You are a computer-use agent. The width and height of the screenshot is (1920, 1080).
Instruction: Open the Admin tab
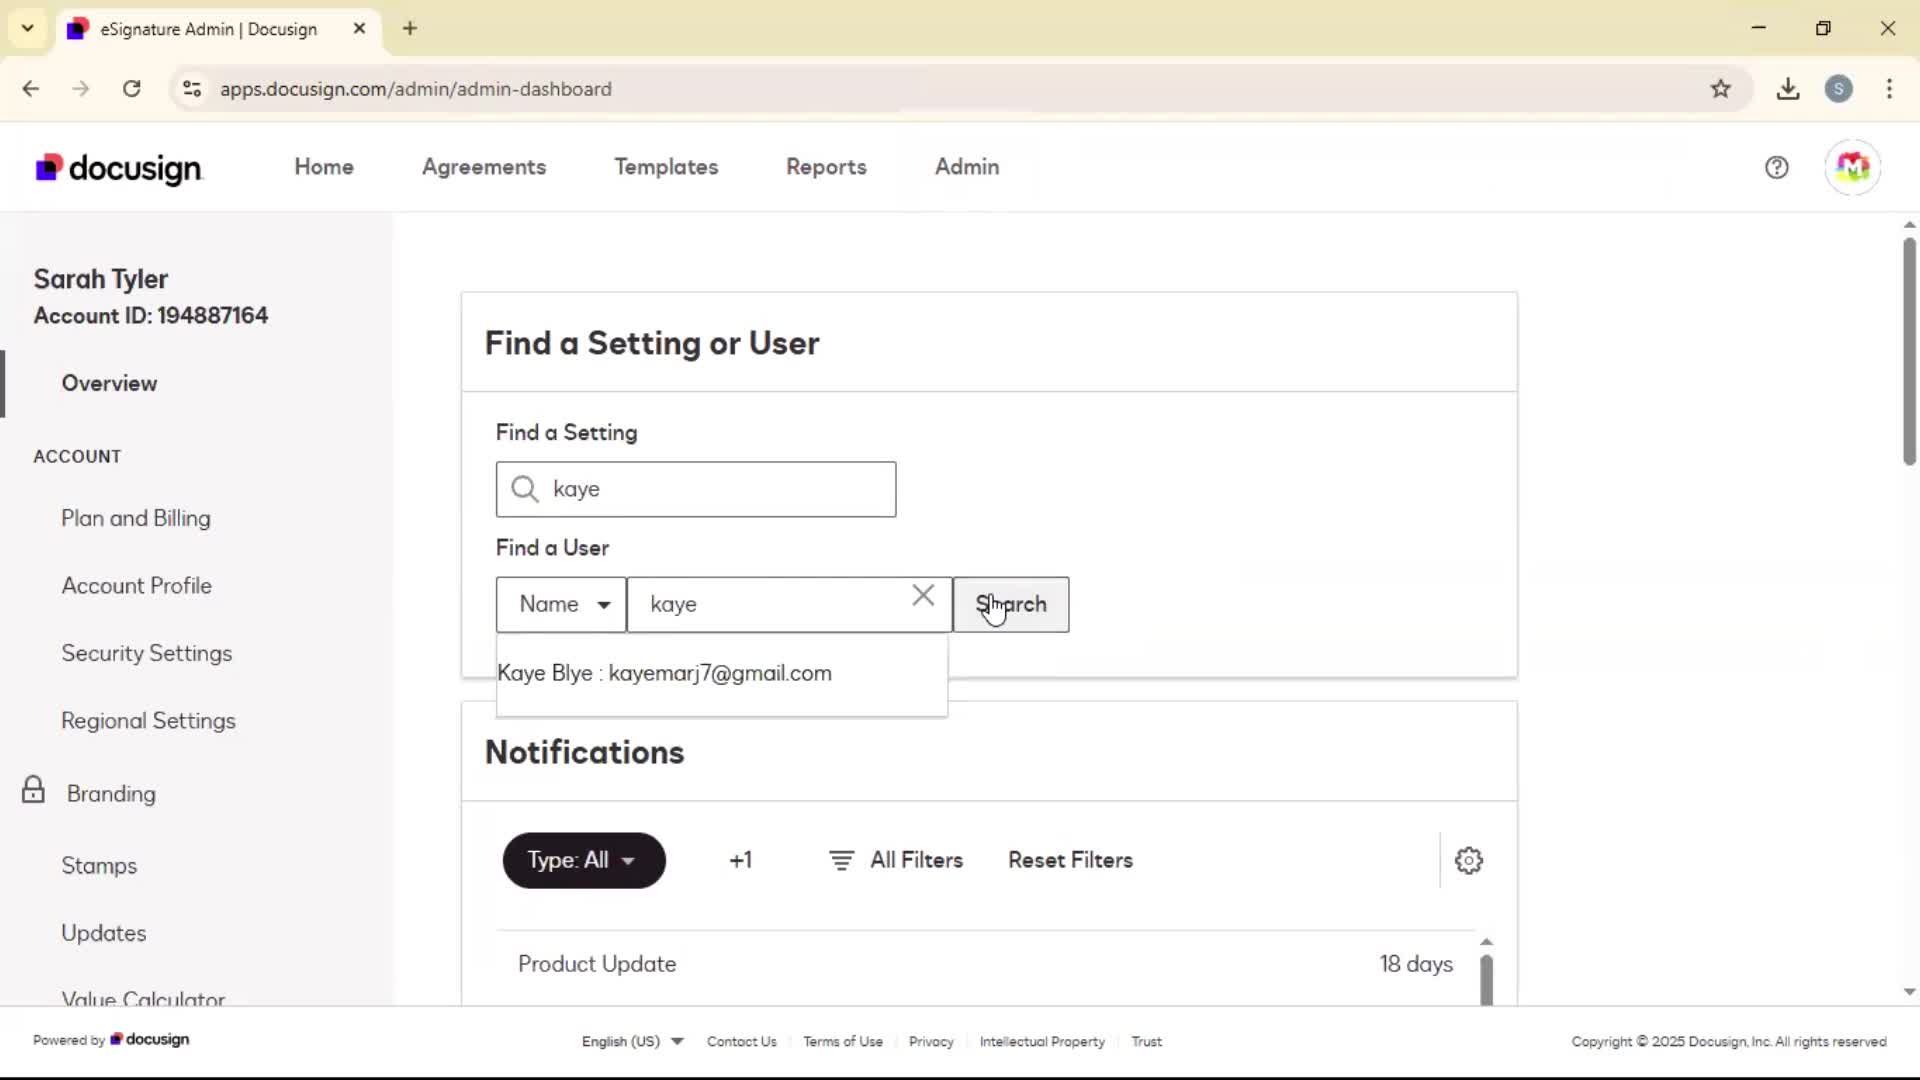967,167
